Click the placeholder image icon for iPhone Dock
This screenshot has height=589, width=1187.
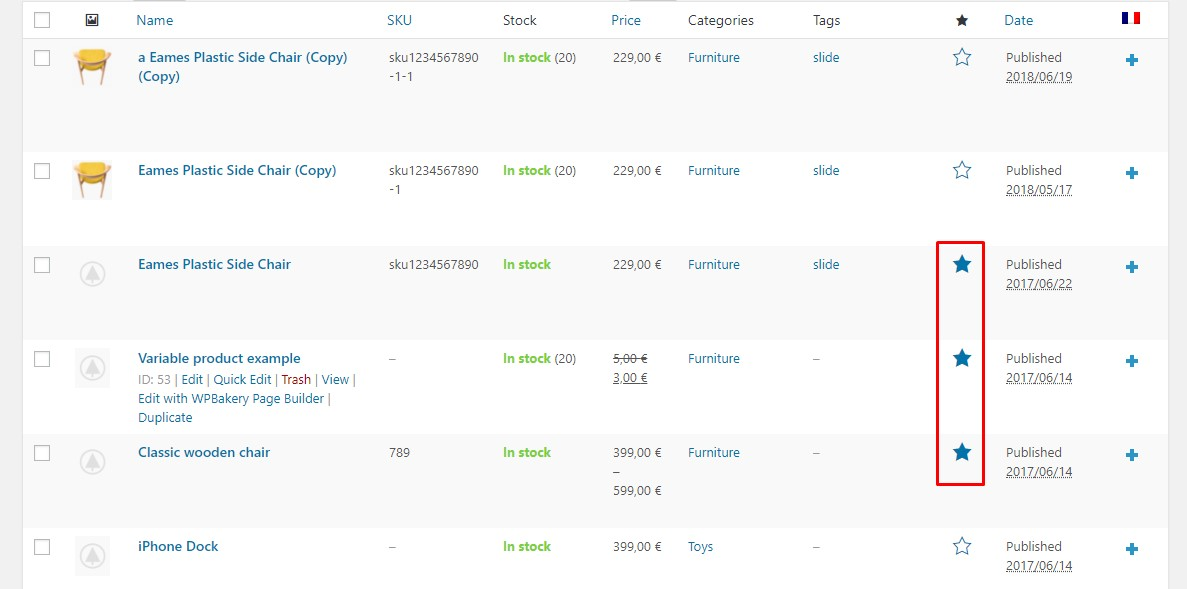(92, 556)
